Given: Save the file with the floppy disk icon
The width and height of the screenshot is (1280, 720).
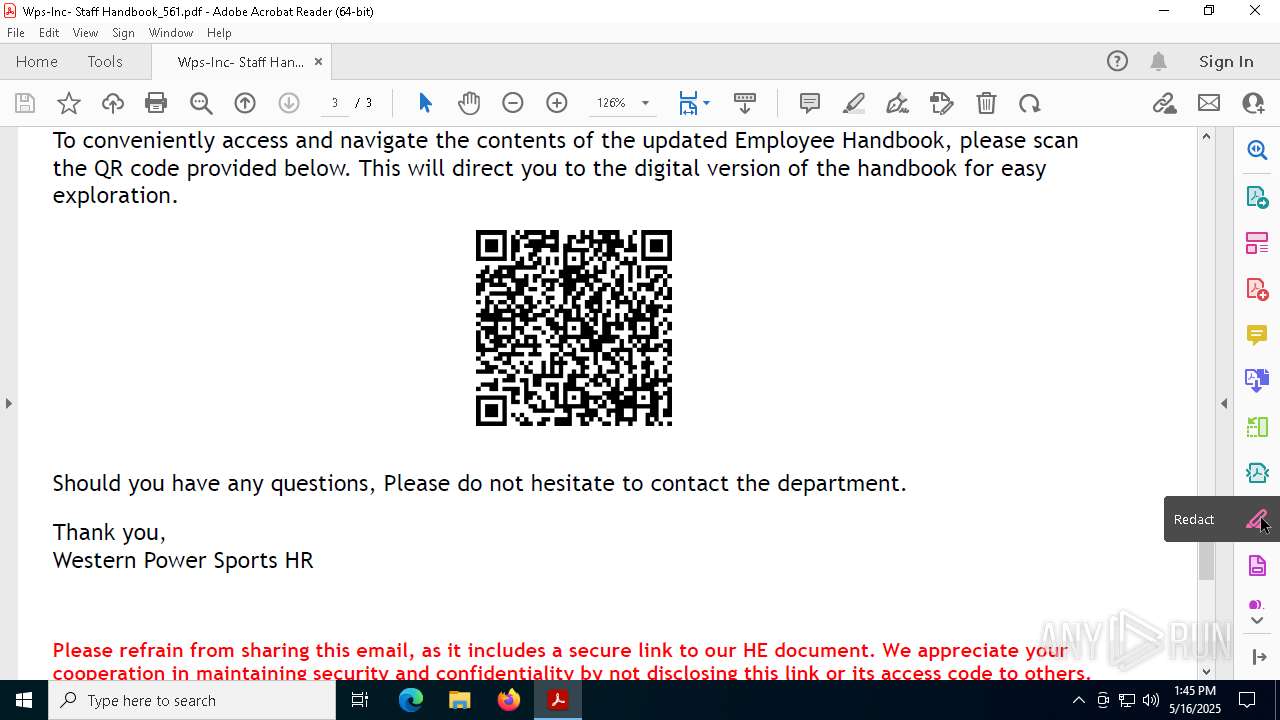Looking at the screenshot, I should (25, 103).
